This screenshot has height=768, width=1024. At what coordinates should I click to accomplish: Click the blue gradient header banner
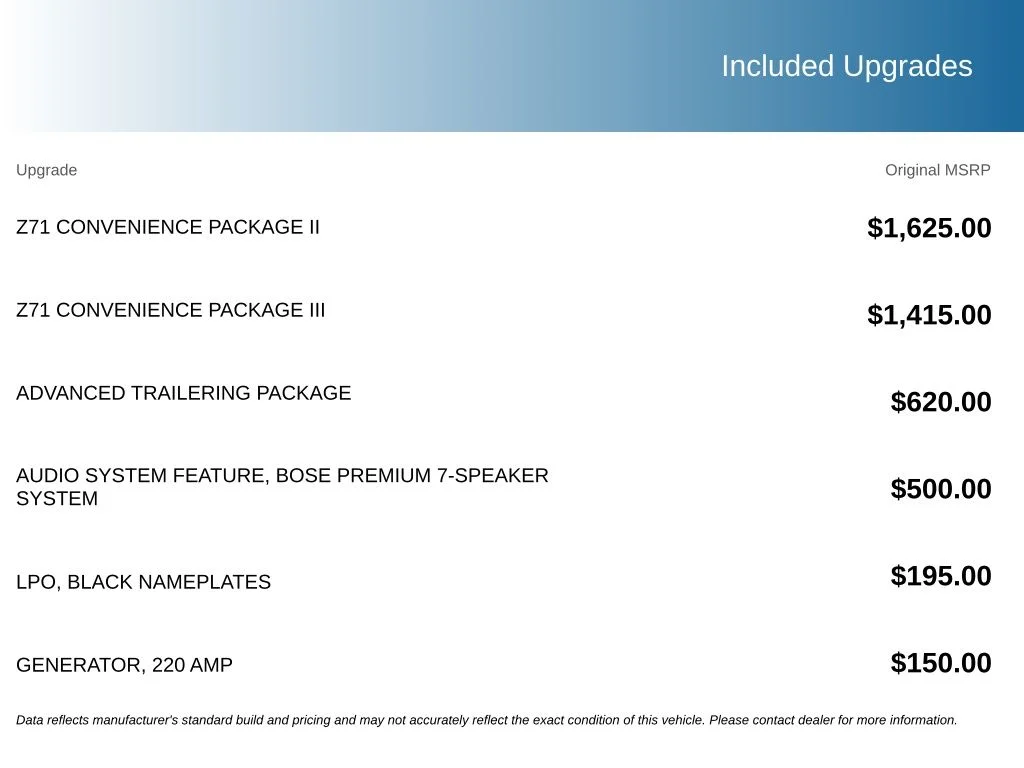512,65
